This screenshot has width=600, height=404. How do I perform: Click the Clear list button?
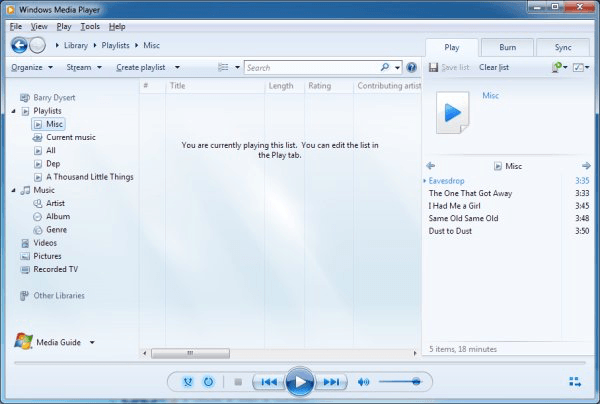click(494, 67)
